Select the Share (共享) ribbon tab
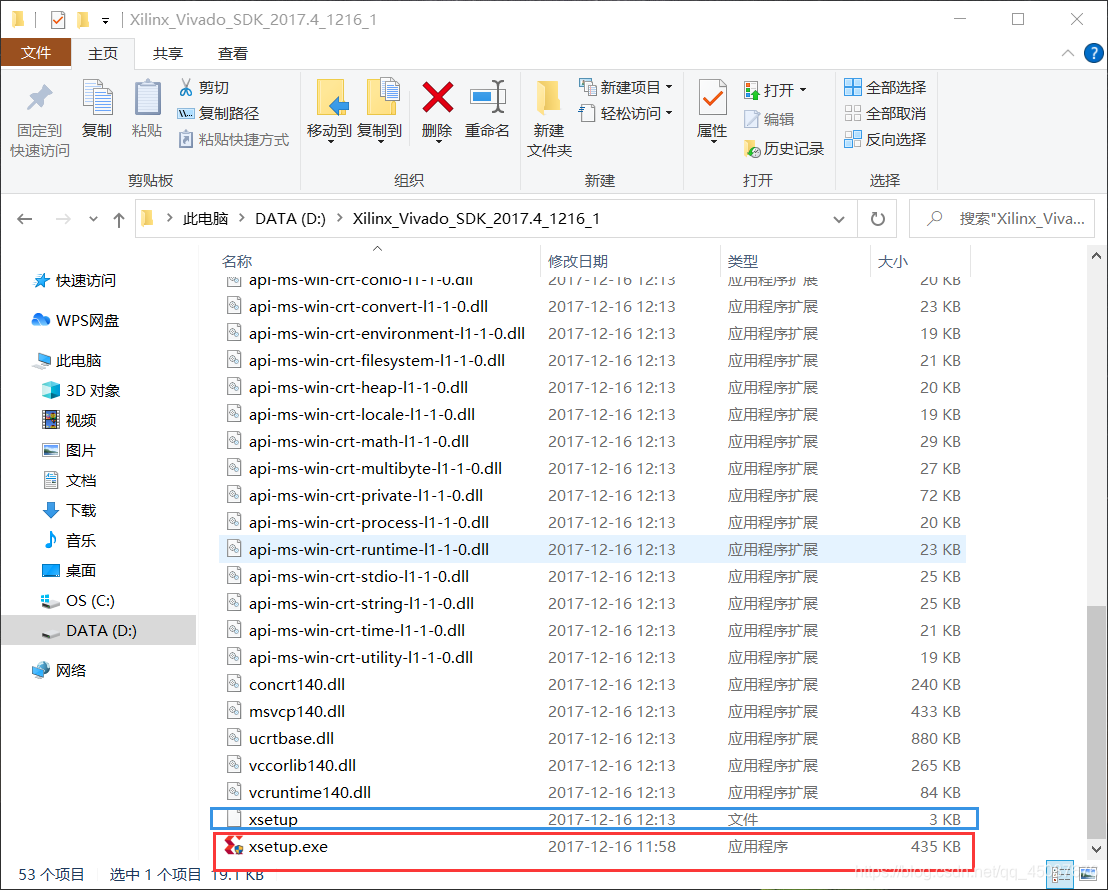Screen dimensions: 1108x890 pyautogui.click(x=168, y=54)
